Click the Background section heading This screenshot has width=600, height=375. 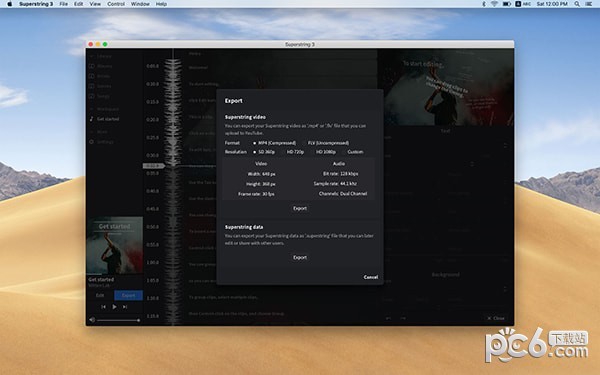[x=445, y=275]
